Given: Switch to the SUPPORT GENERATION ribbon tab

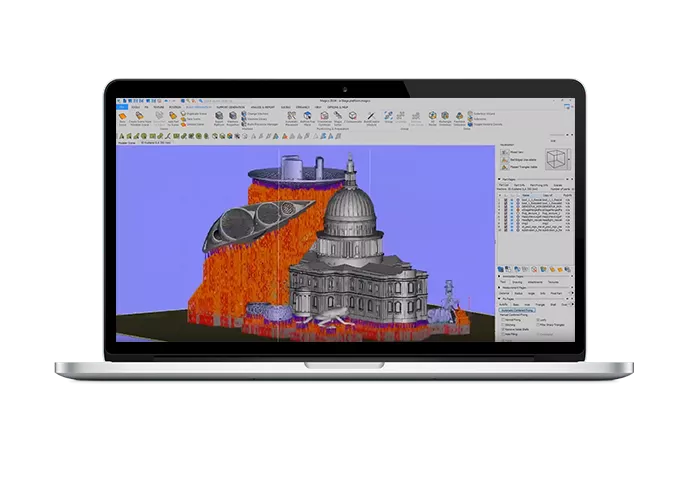Looking at the screenshot, I should pos(231,107).
